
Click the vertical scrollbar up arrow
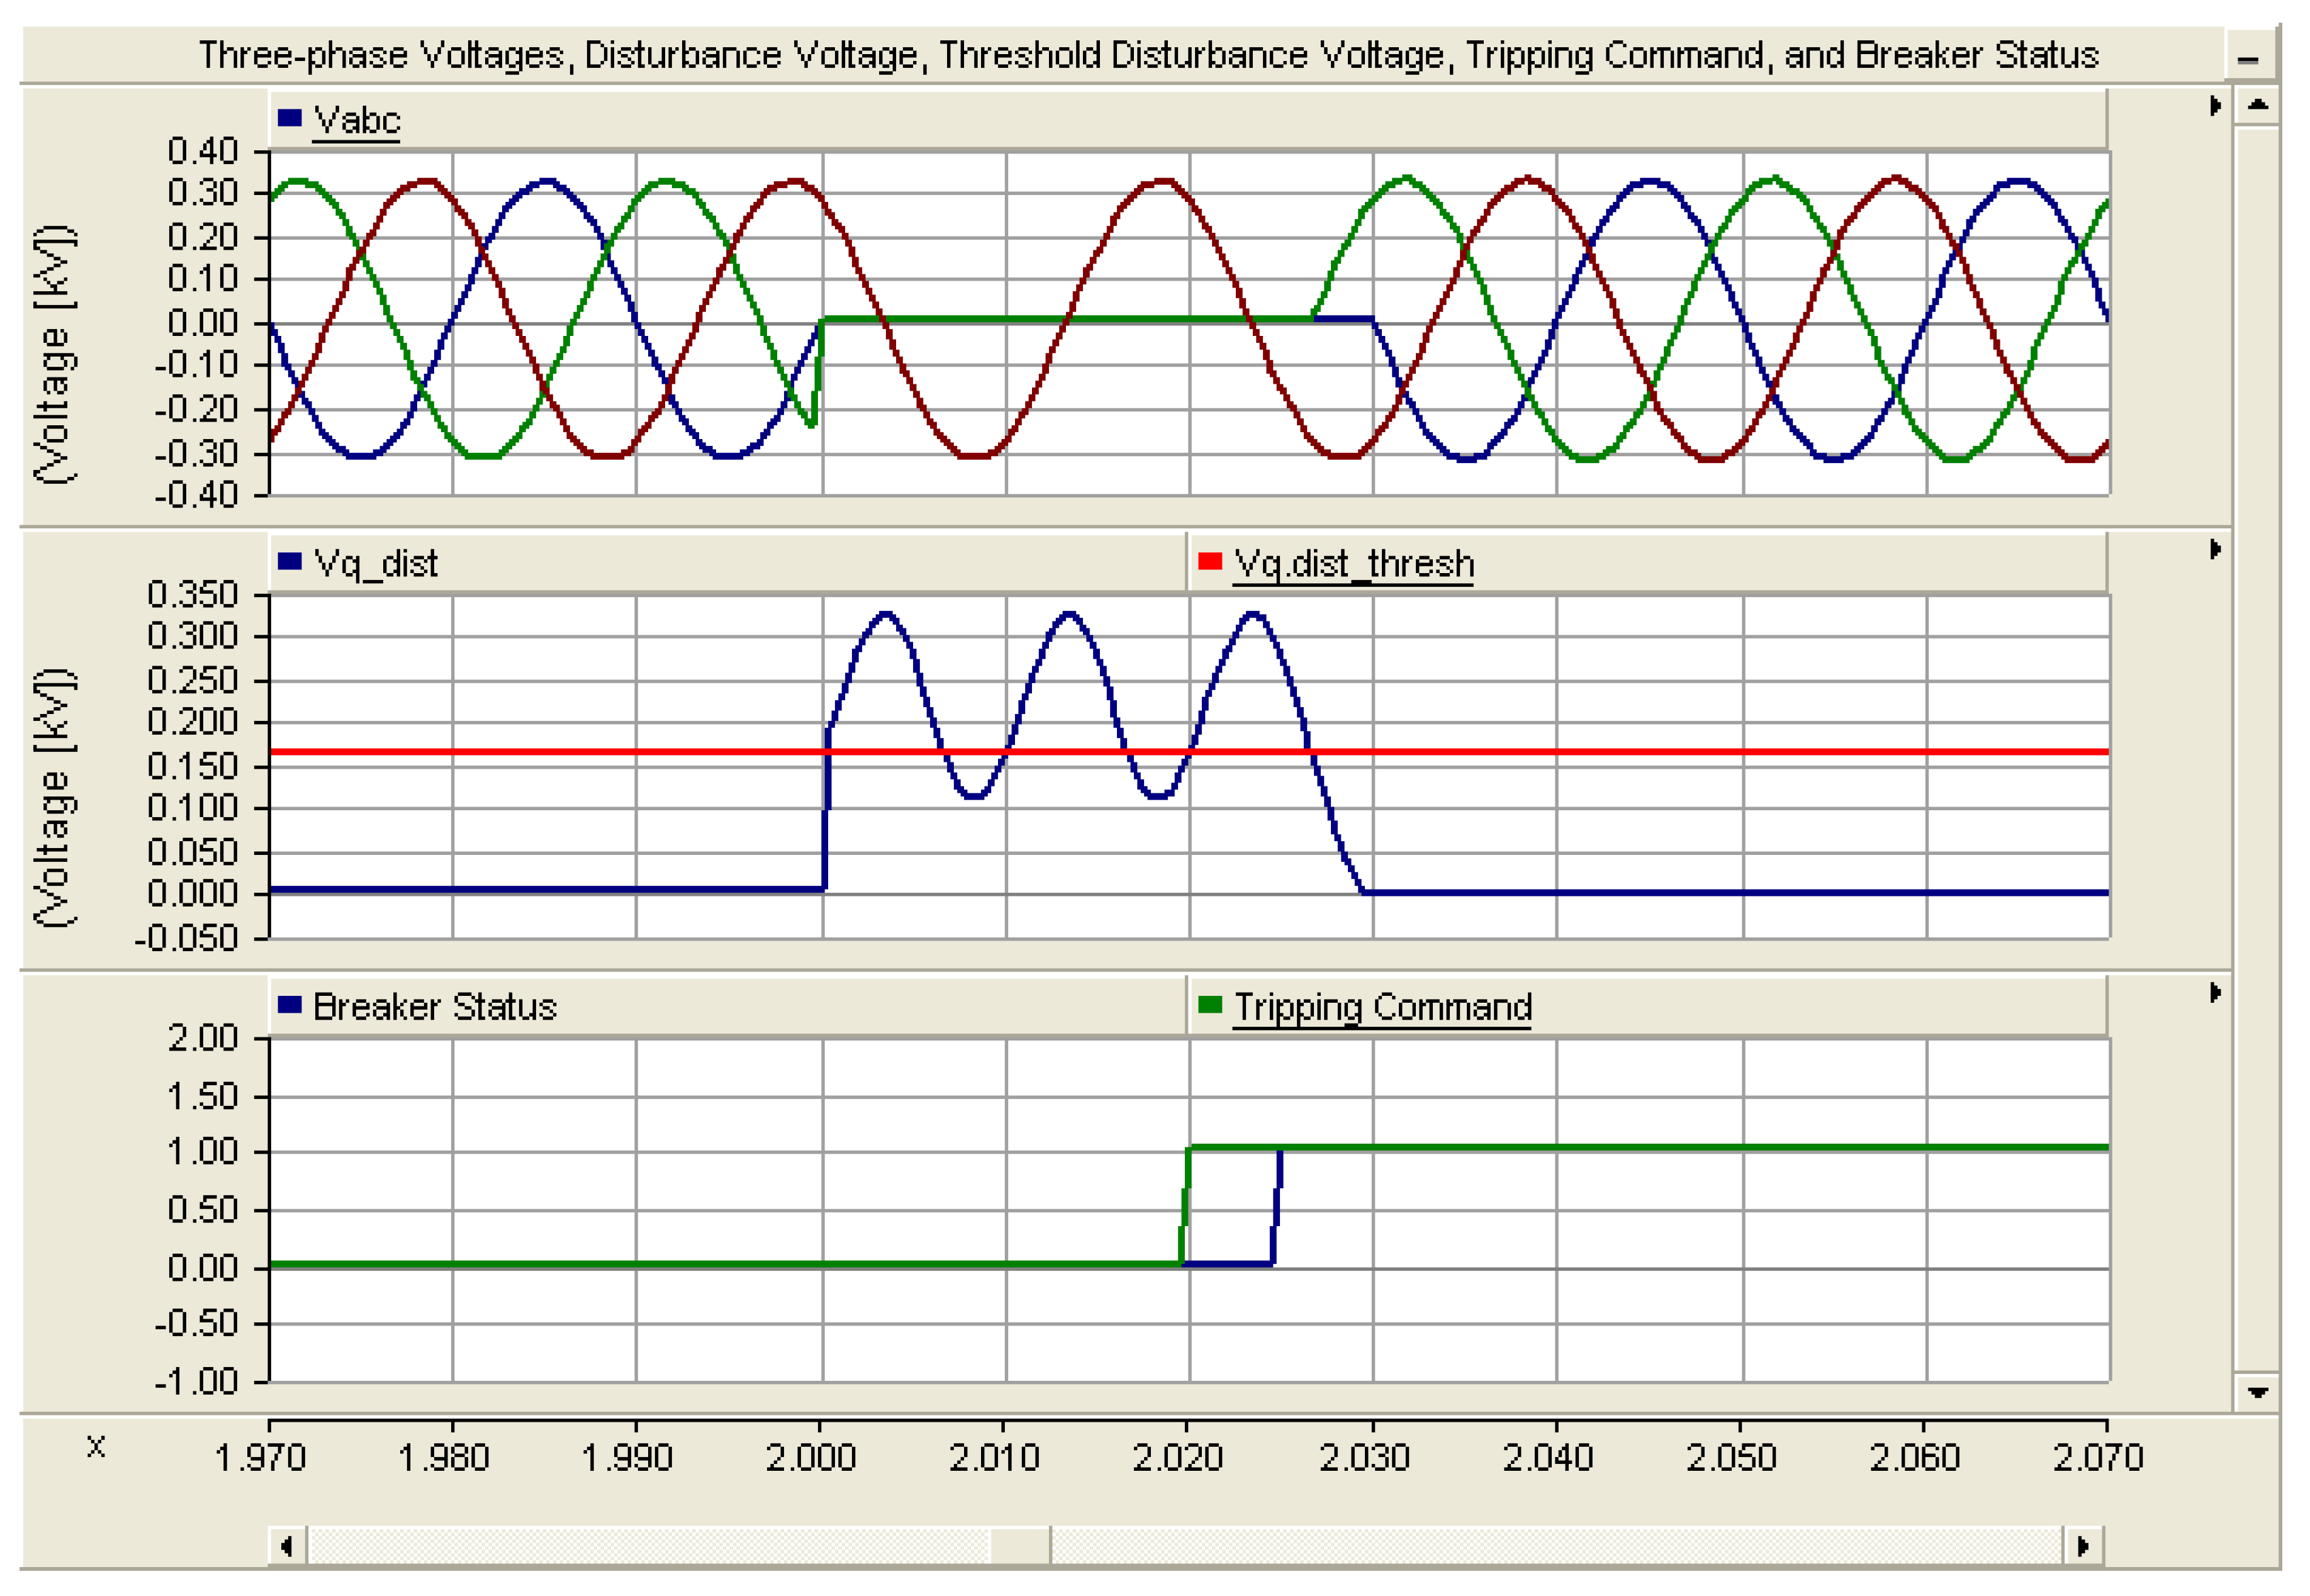tap(2257, 104)
